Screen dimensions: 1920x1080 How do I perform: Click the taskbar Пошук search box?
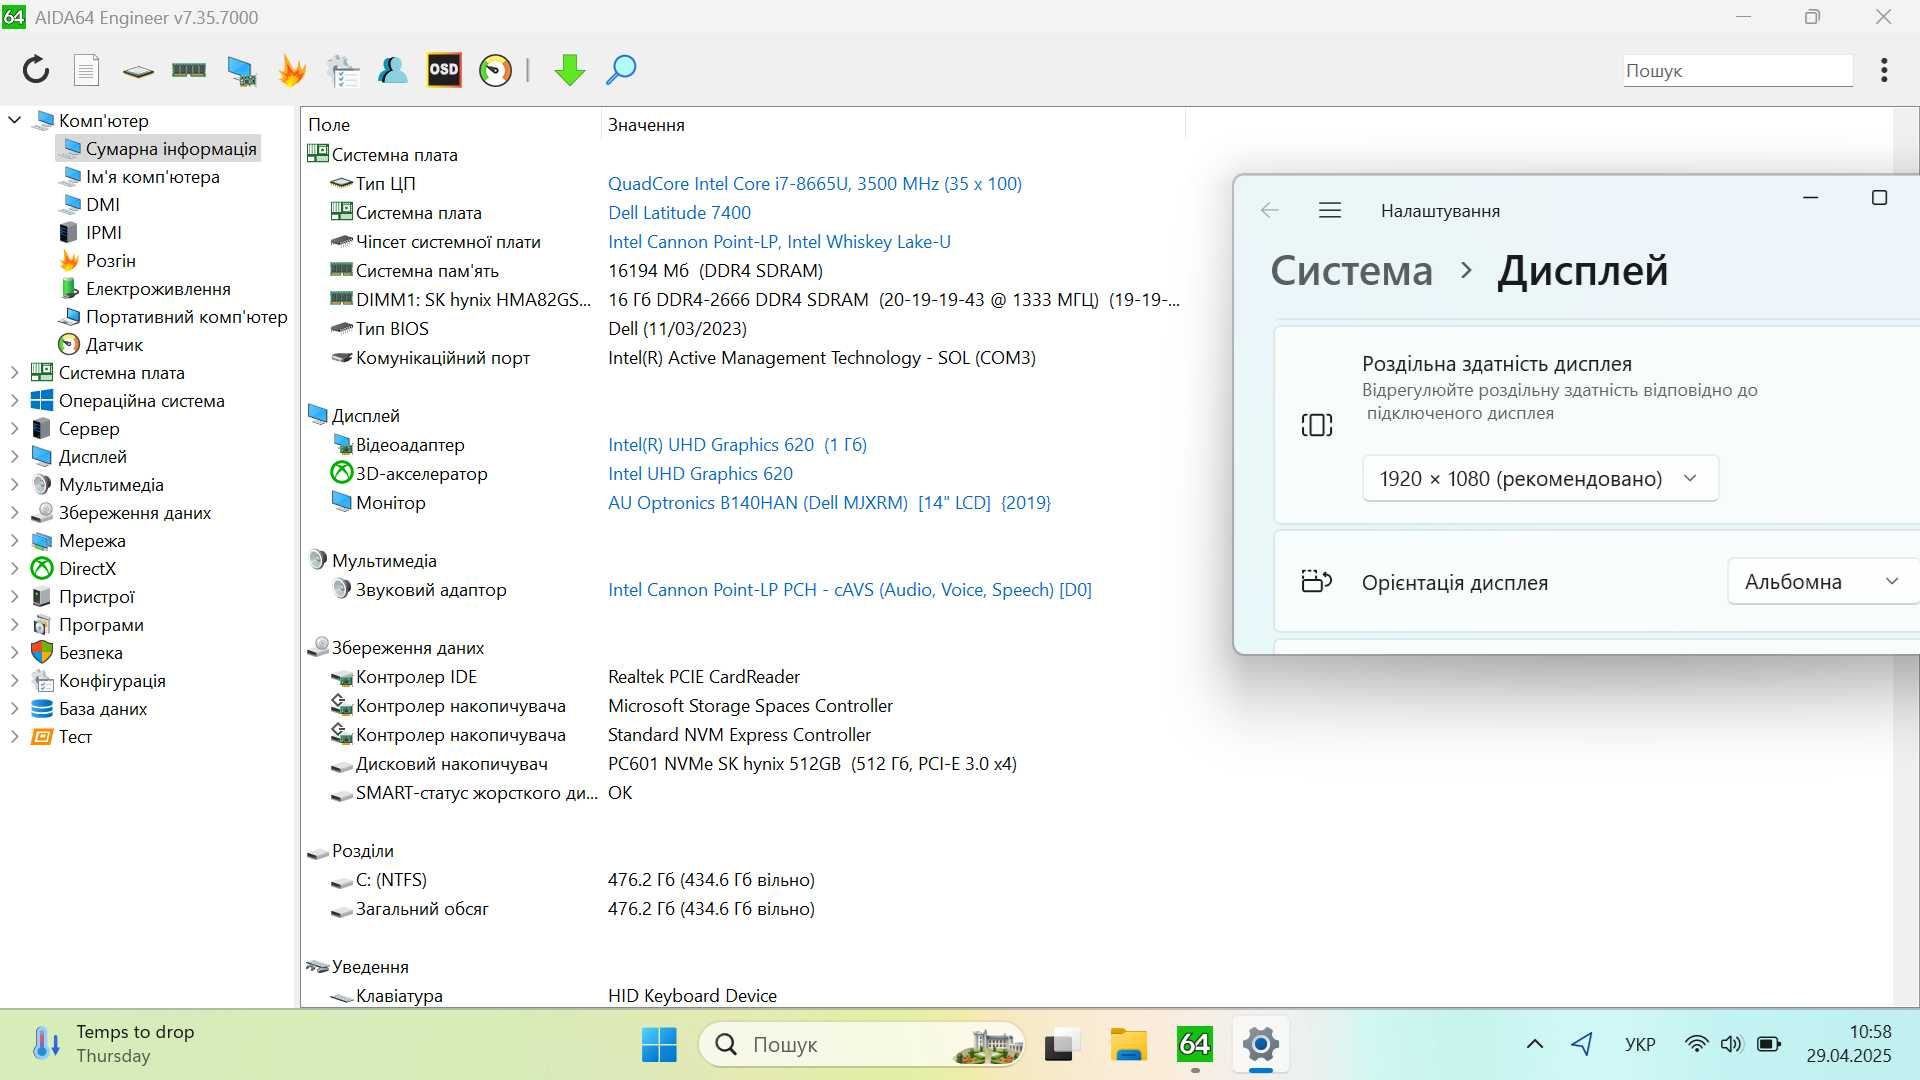pyautogui.click(x=862, y=1045)
